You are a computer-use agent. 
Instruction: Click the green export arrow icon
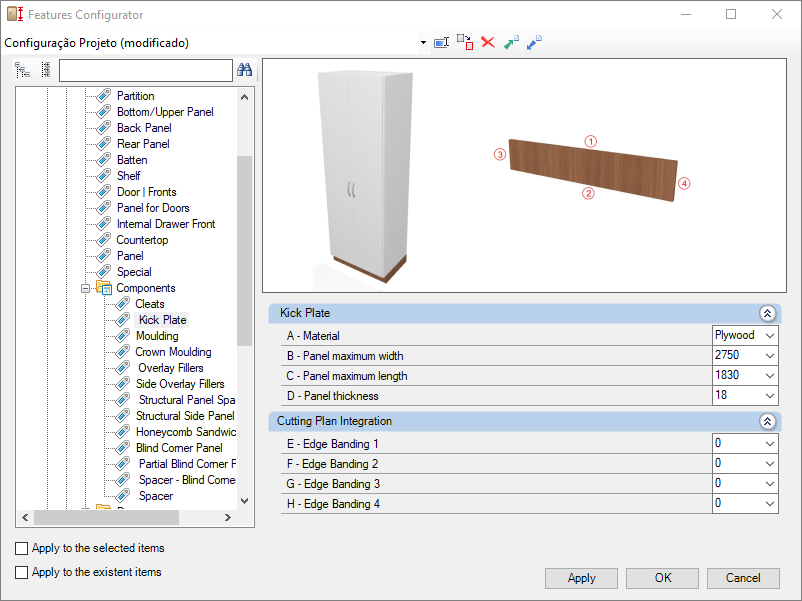[511, 42]
